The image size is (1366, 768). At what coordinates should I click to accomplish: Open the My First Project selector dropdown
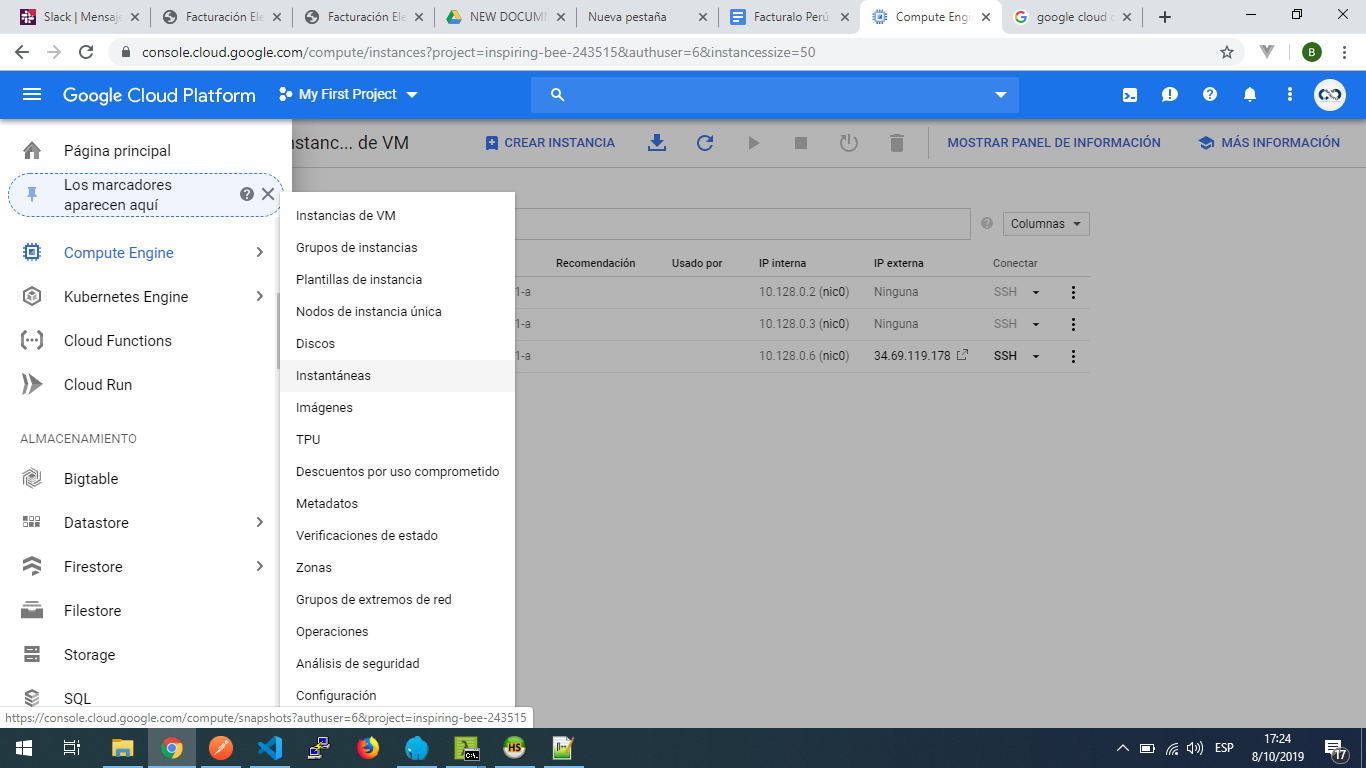pyautogui.click(x=348, y=94)
